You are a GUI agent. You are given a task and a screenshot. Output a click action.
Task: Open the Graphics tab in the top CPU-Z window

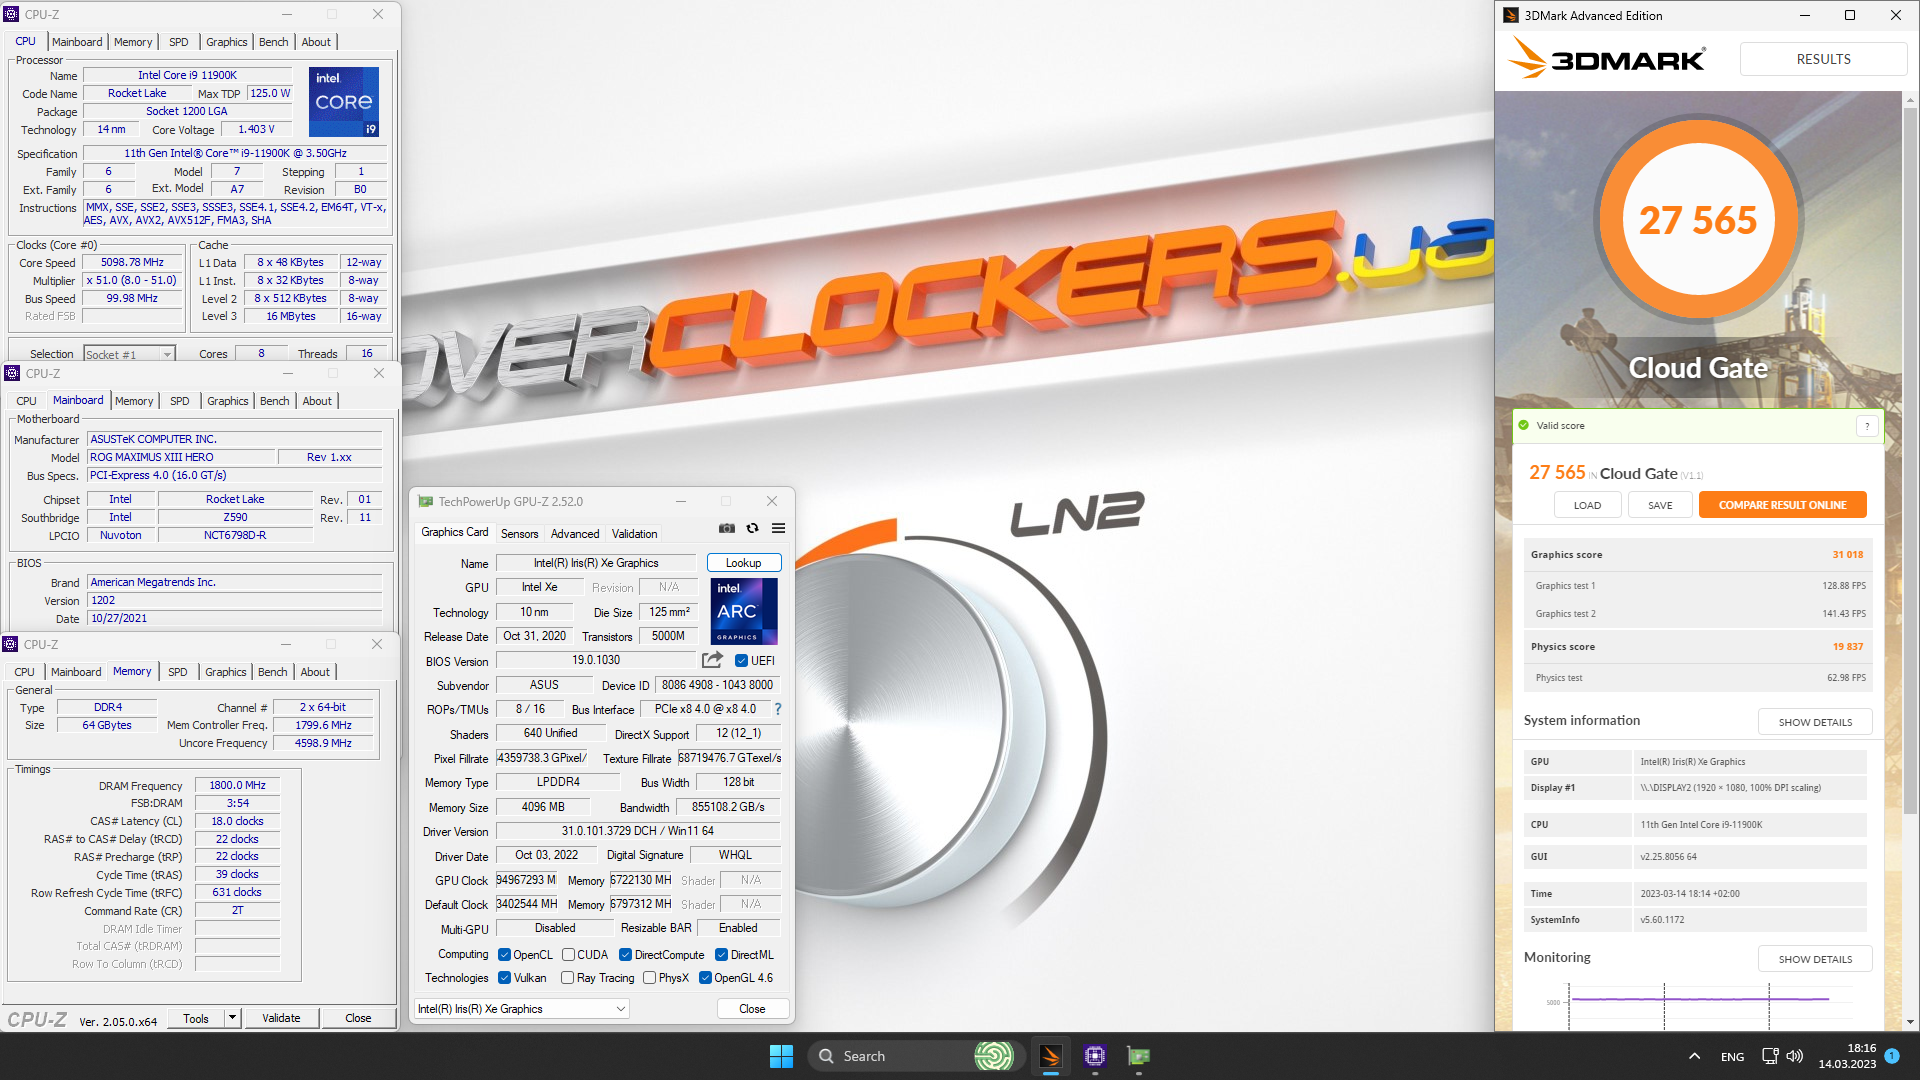pyautogui.click(x=227, y=42)
